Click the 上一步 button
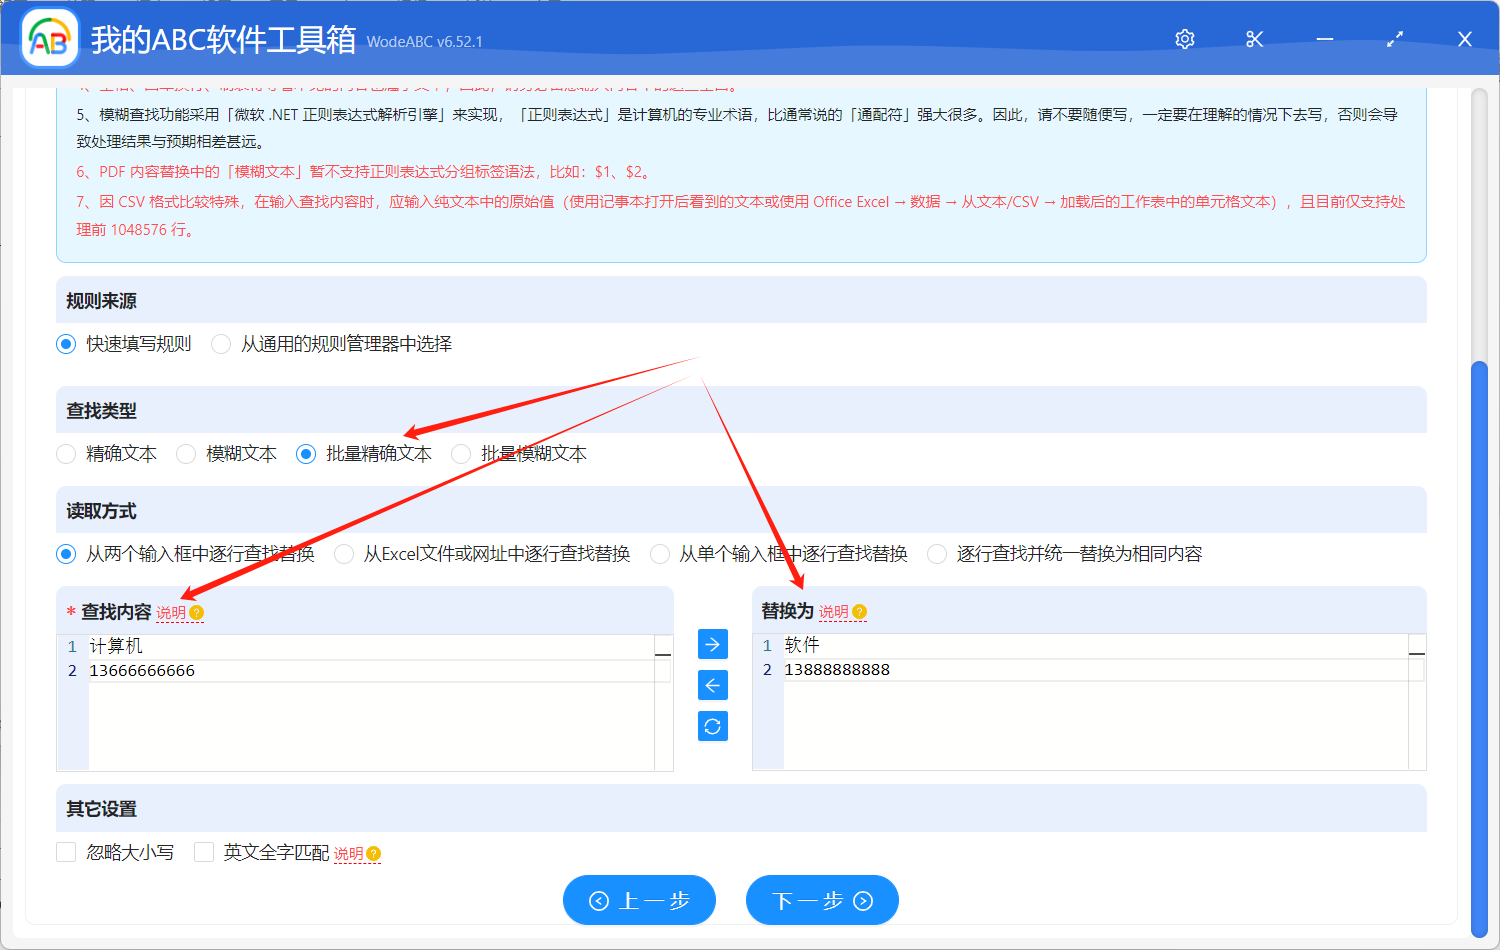The width and height of the screenshot is (1500, 950). [x=639, y=900]
